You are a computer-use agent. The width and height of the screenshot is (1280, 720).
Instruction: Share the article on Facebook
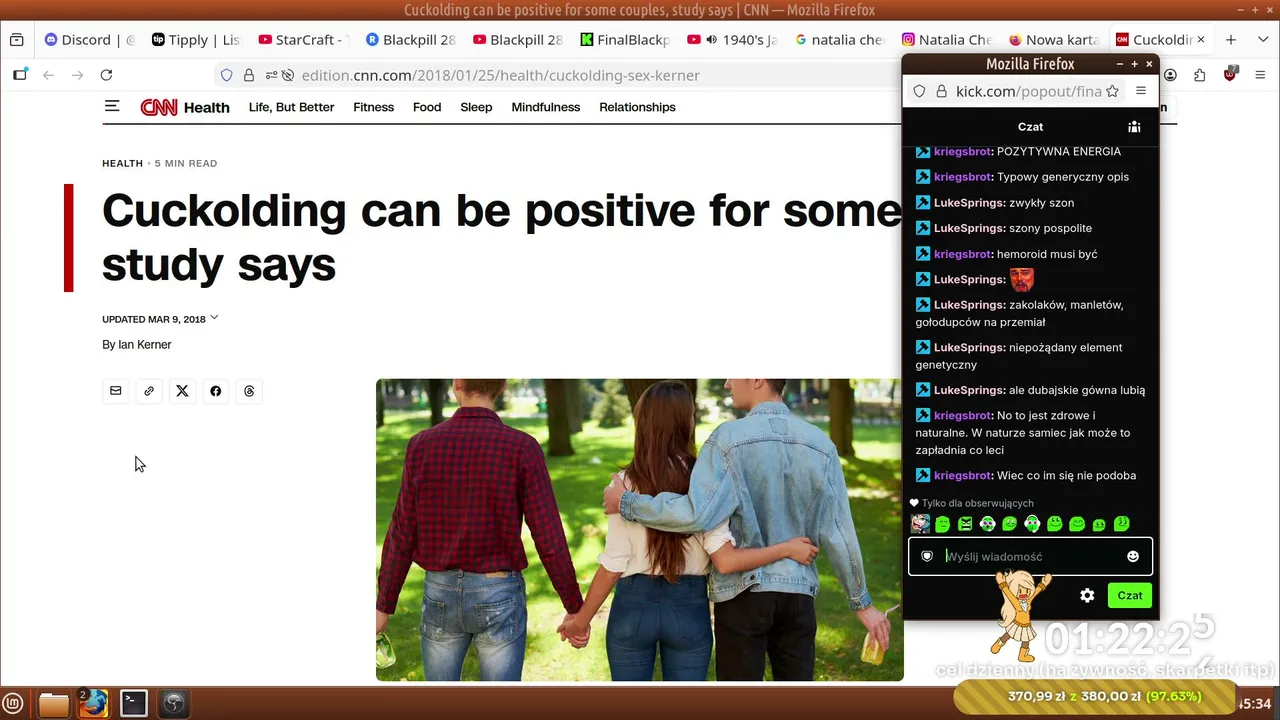[215, 391]
